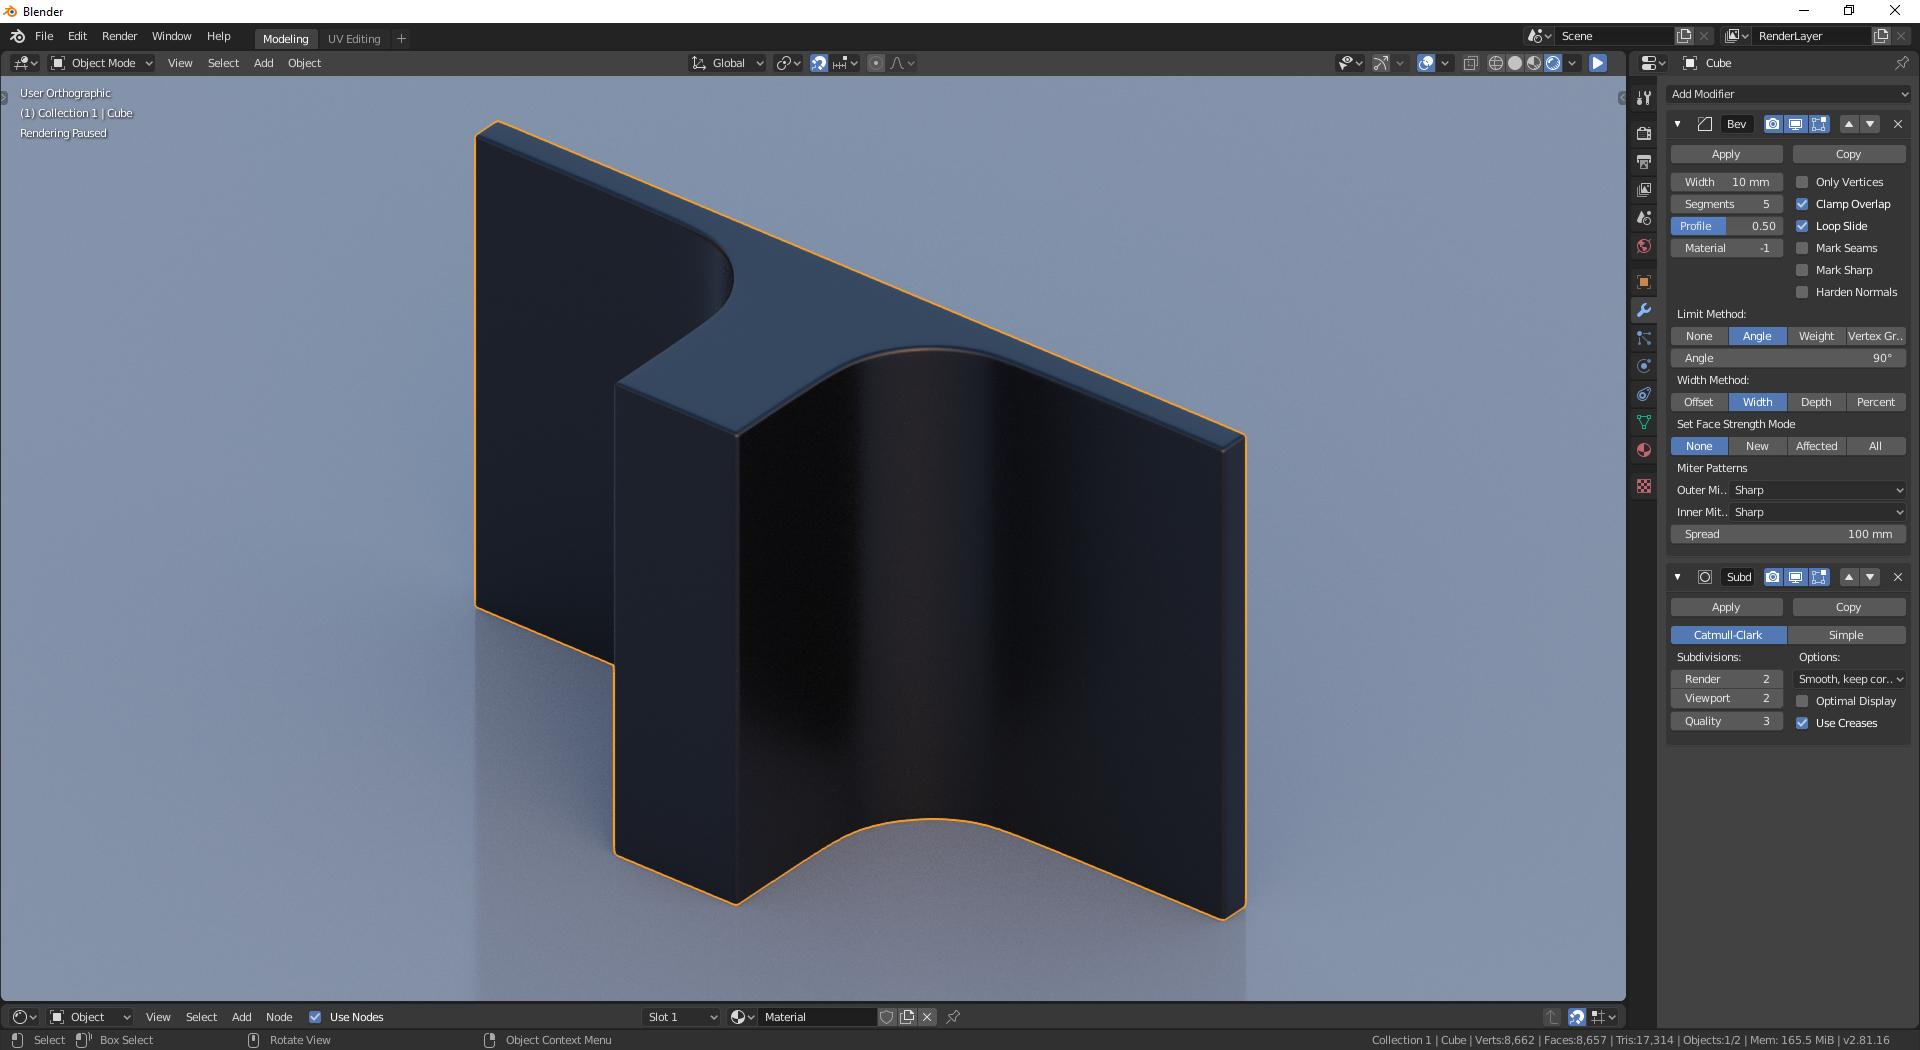1920x1050 pixels.
Task: Toggle viewport gizmos display
Action: coord(1381,63)
